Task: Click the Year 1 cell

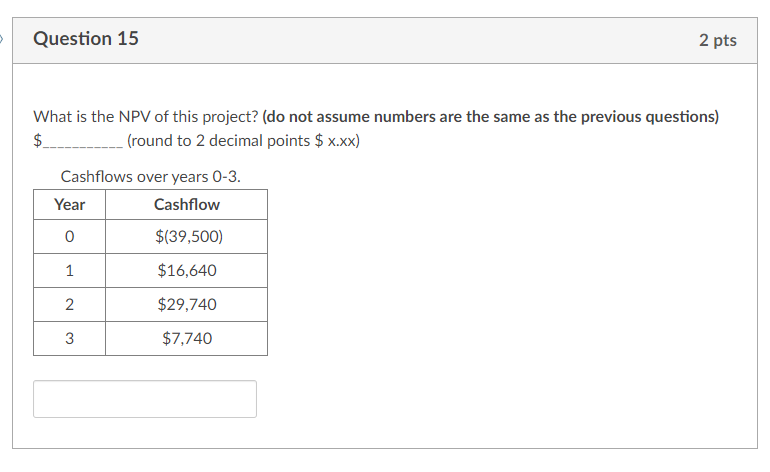Action: pyautogui.click(x=69, y=270)
